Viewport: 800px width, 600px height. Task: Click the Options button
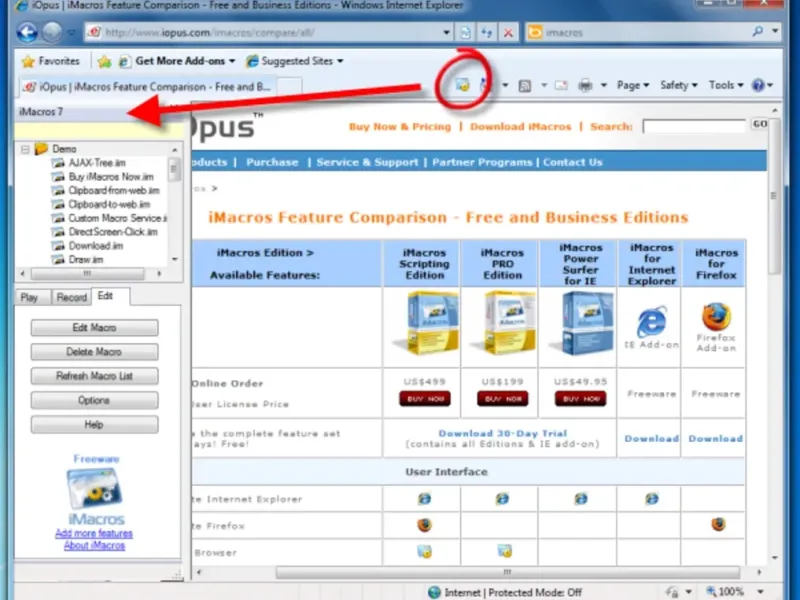coord(94,400)
